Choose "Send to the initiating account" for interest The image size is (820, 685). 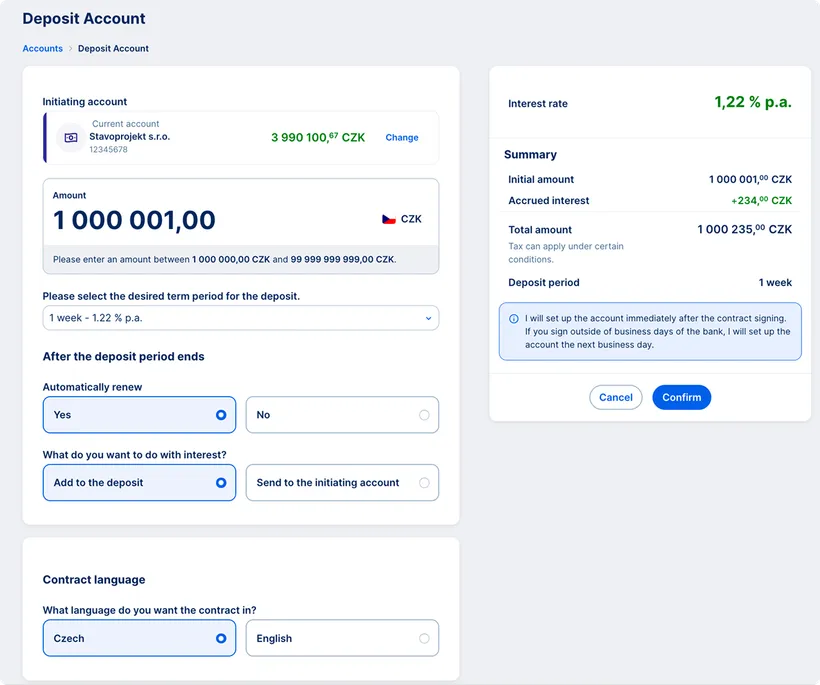(342, 482)
